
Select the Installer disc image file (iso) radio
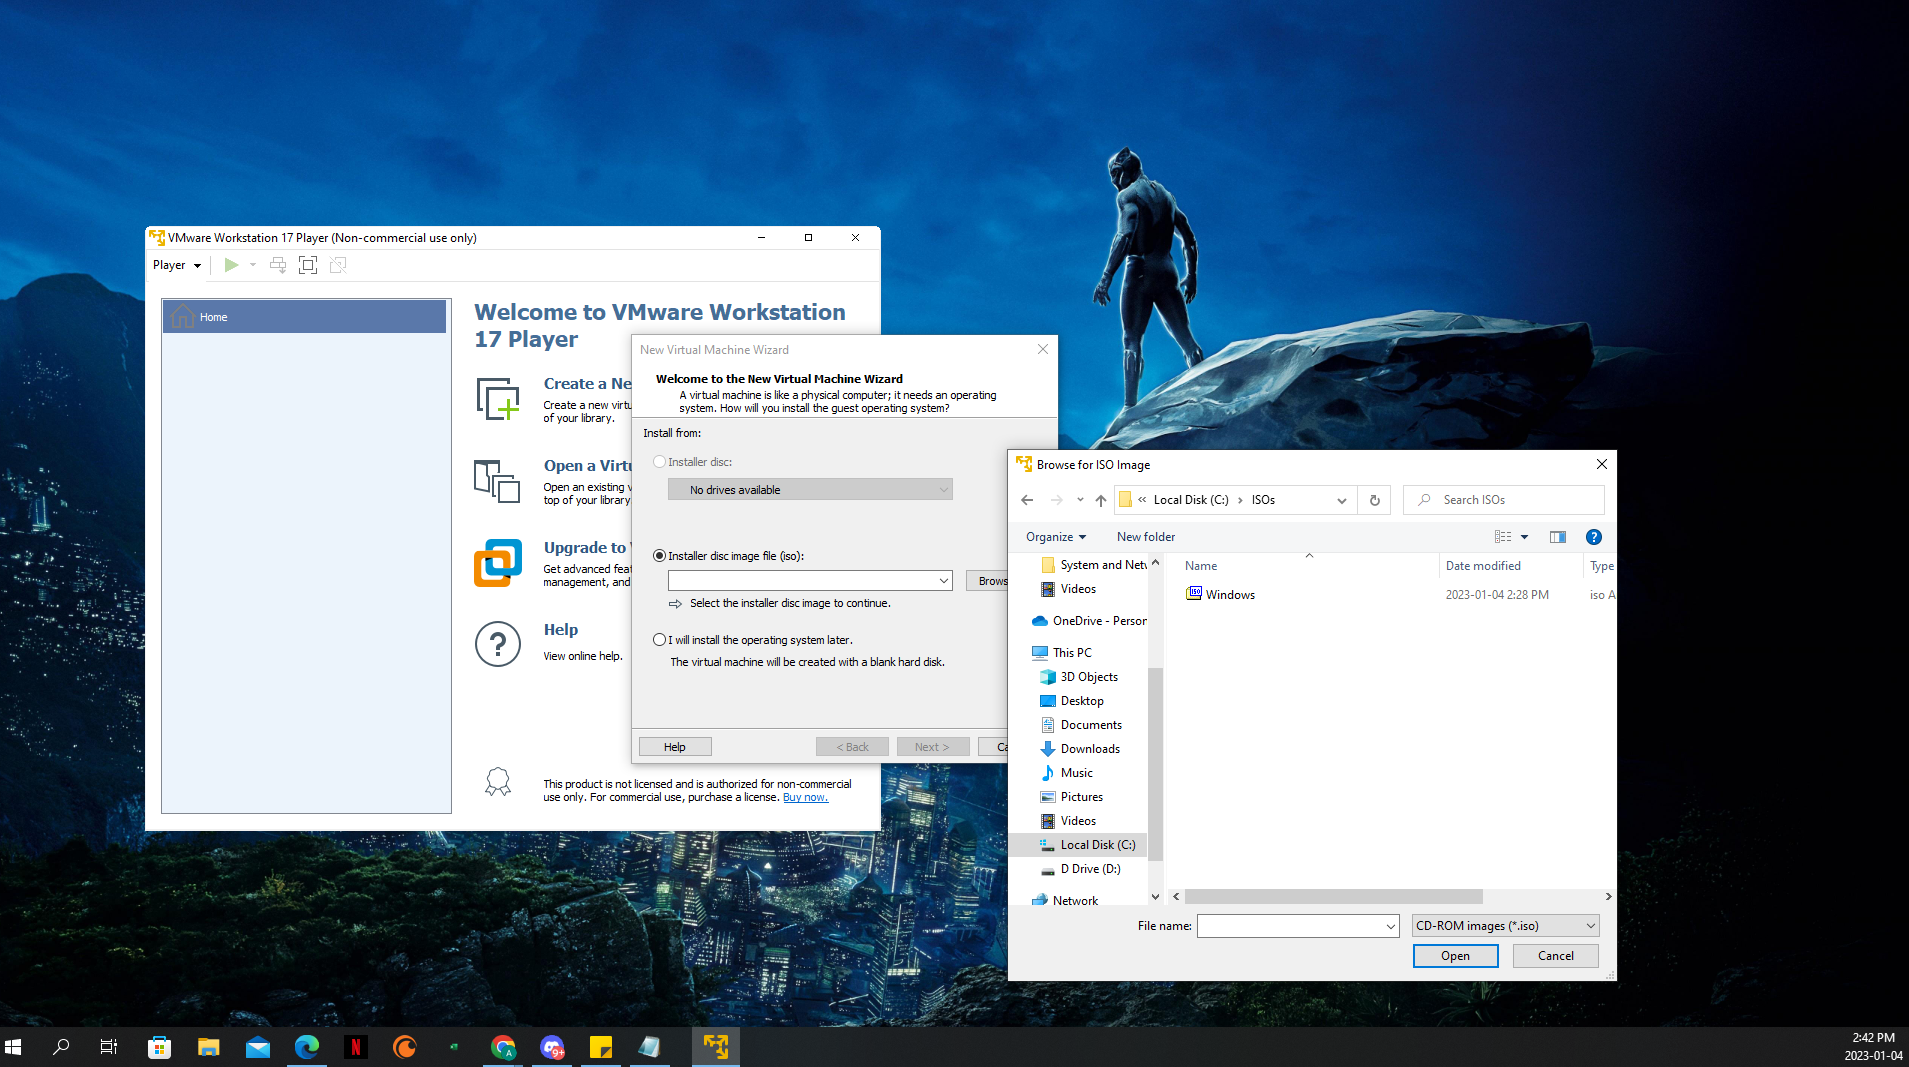point(659,556)
